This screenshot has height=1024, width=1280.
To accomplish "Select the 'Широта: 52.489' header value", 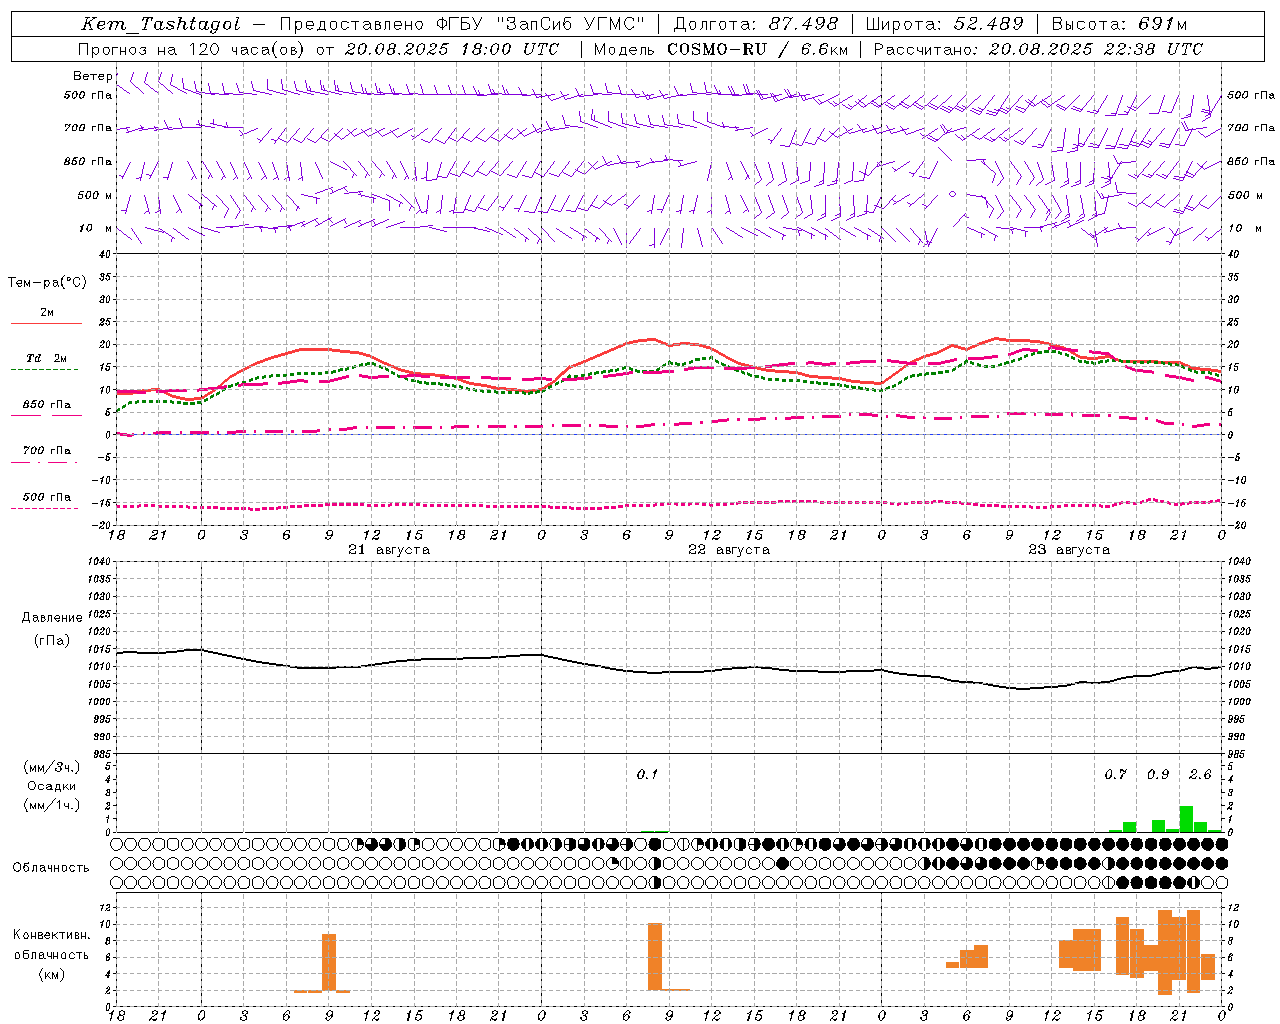I will pos(945,24).
